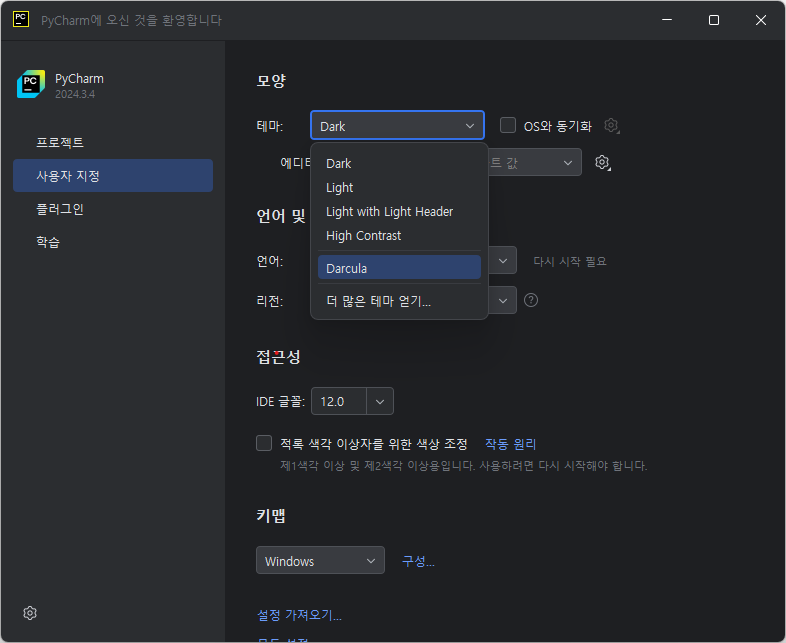
Task: Expand the 리전 dropdown arrow
Action: [x=503, y=300]
